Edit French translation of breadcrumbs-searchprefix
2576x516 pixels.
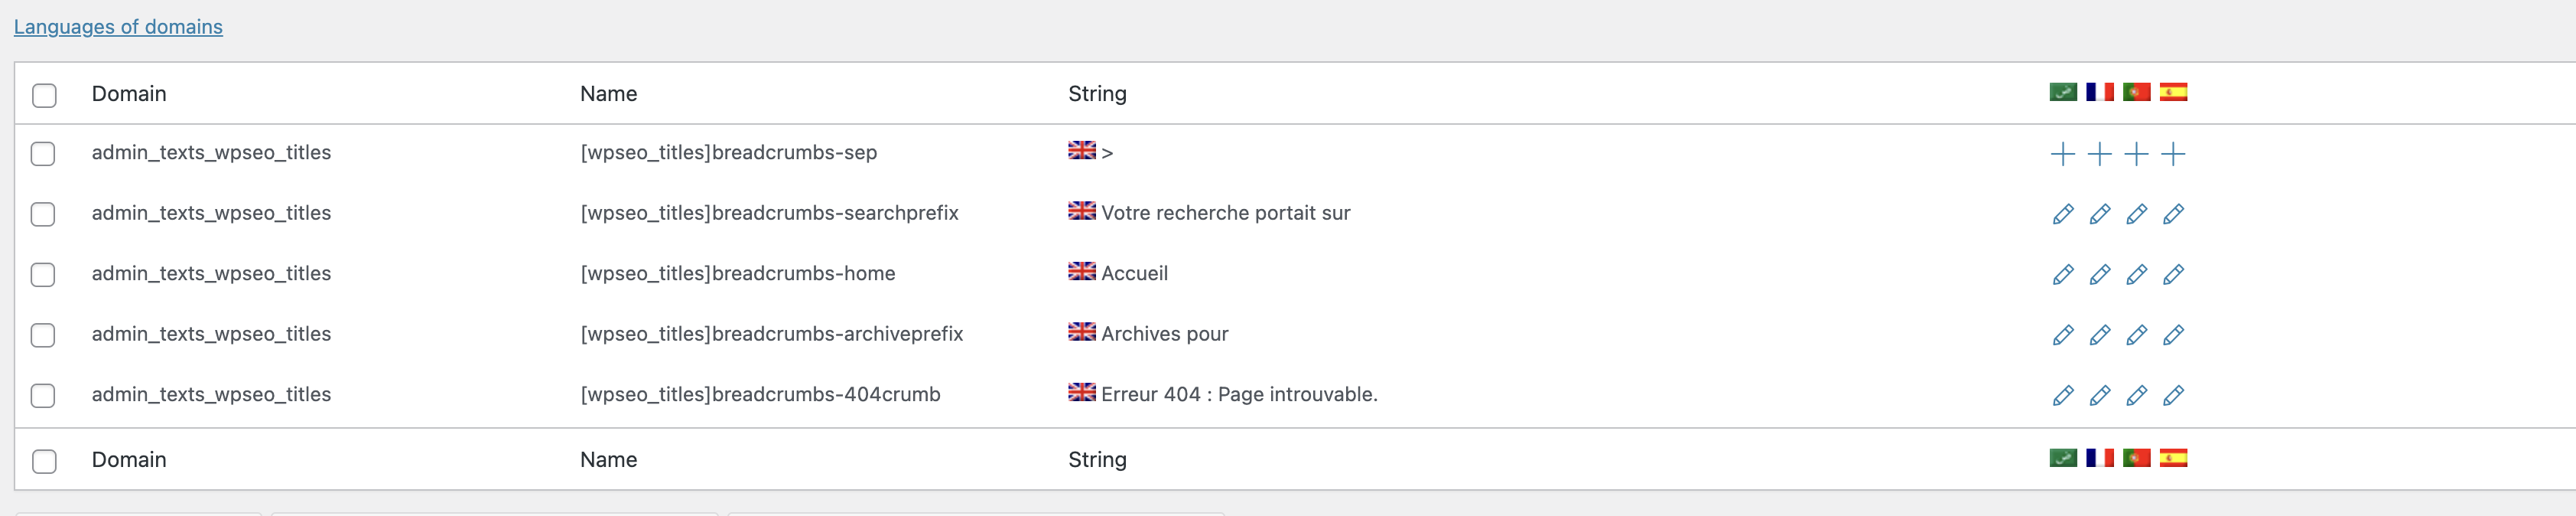click(x=2100, y=214)
